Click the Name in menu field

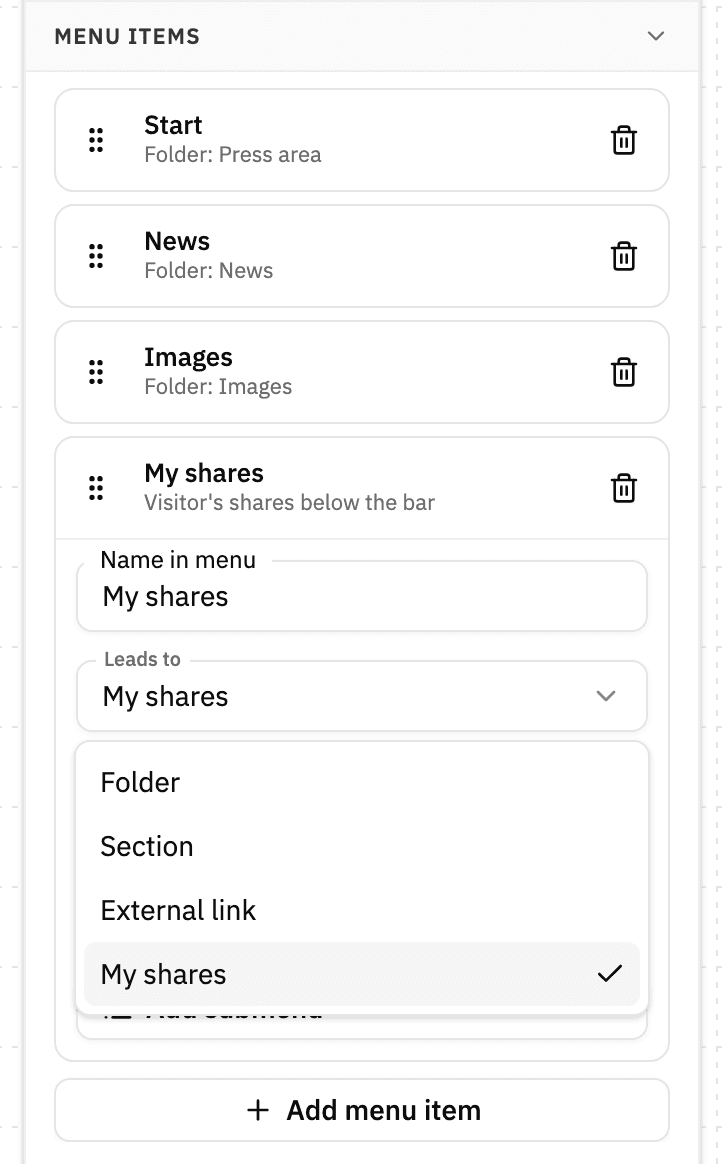(x=362, y=596)
